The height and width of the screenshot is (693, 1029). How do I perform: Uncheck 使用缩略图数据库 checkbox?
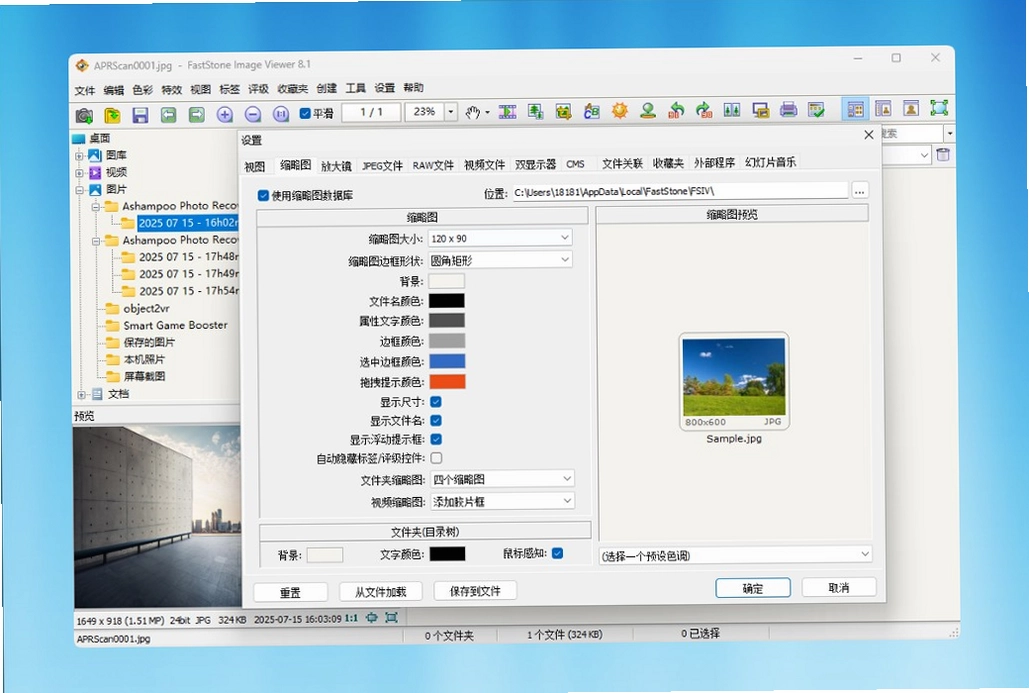(263, 196)
